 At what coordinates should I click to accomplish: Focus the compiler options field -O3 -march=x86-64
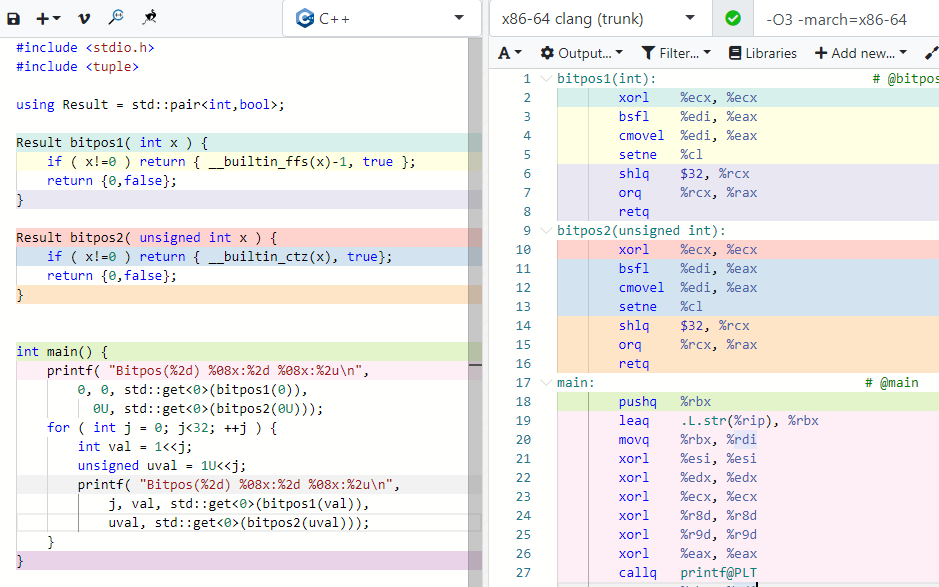click(846, 19)
